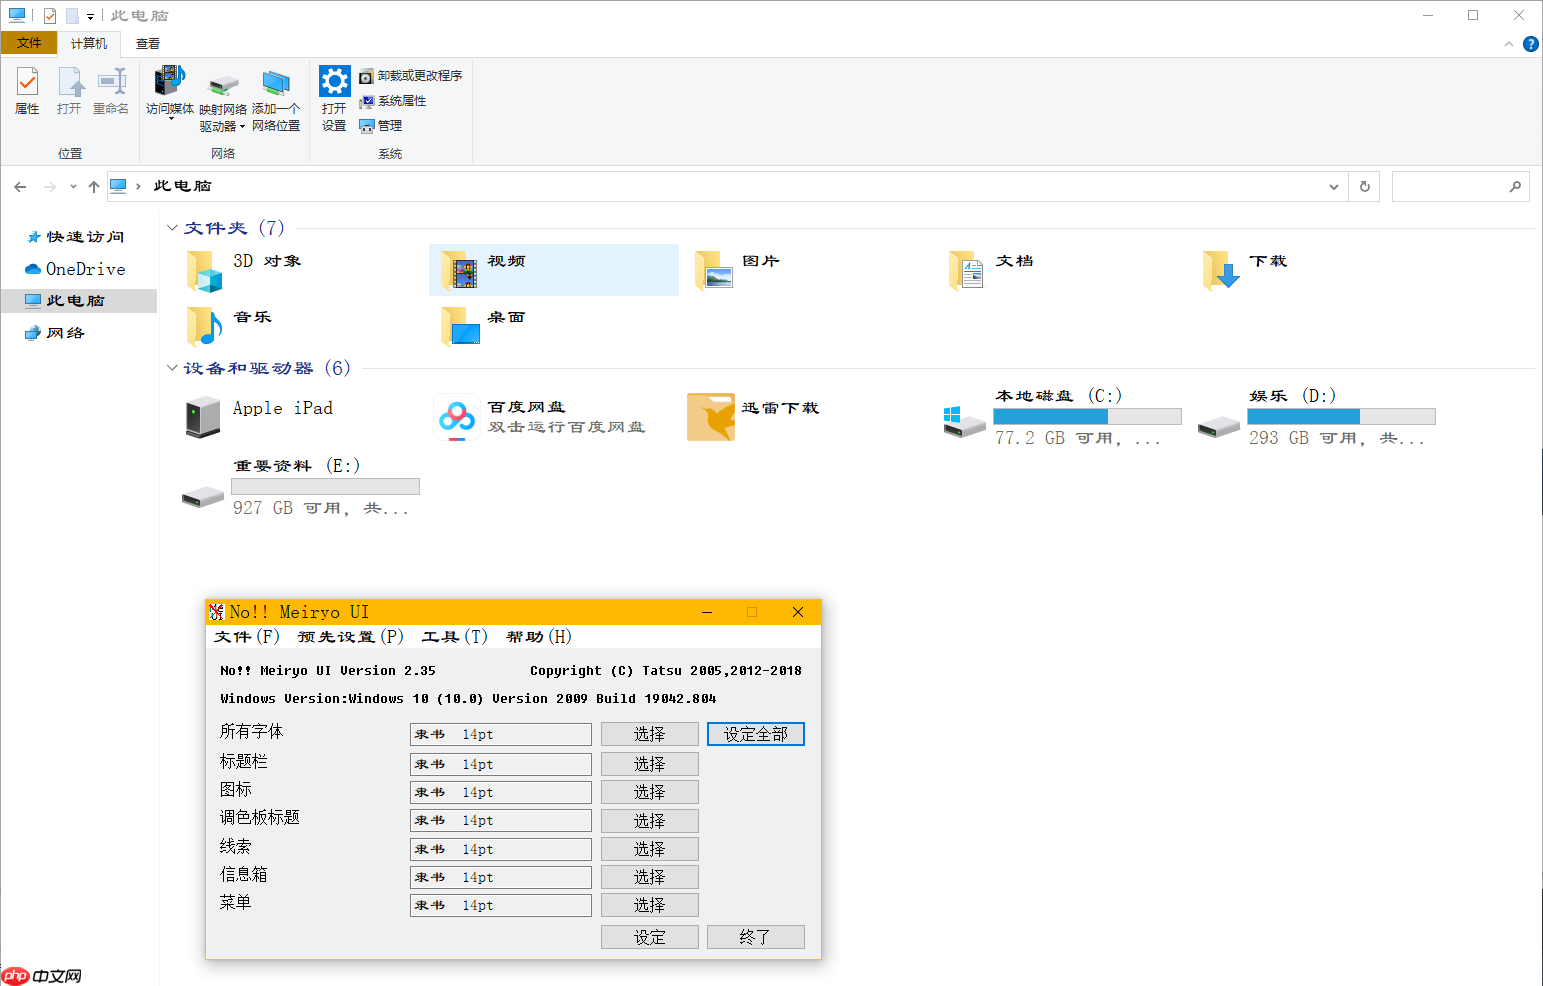Select the 迅雷下载 (Xunlei Download) folder icon
This screenshot has width=1543, height=986.
[x=711, y=417]
